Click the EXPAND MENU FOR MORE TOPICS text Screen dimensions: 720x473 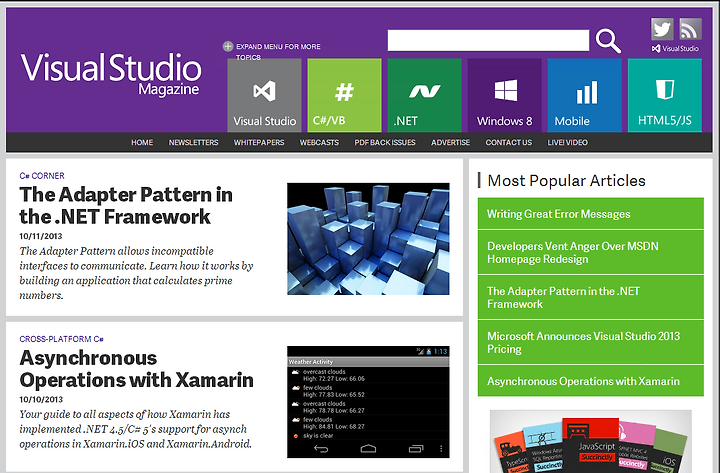(278, 52)
